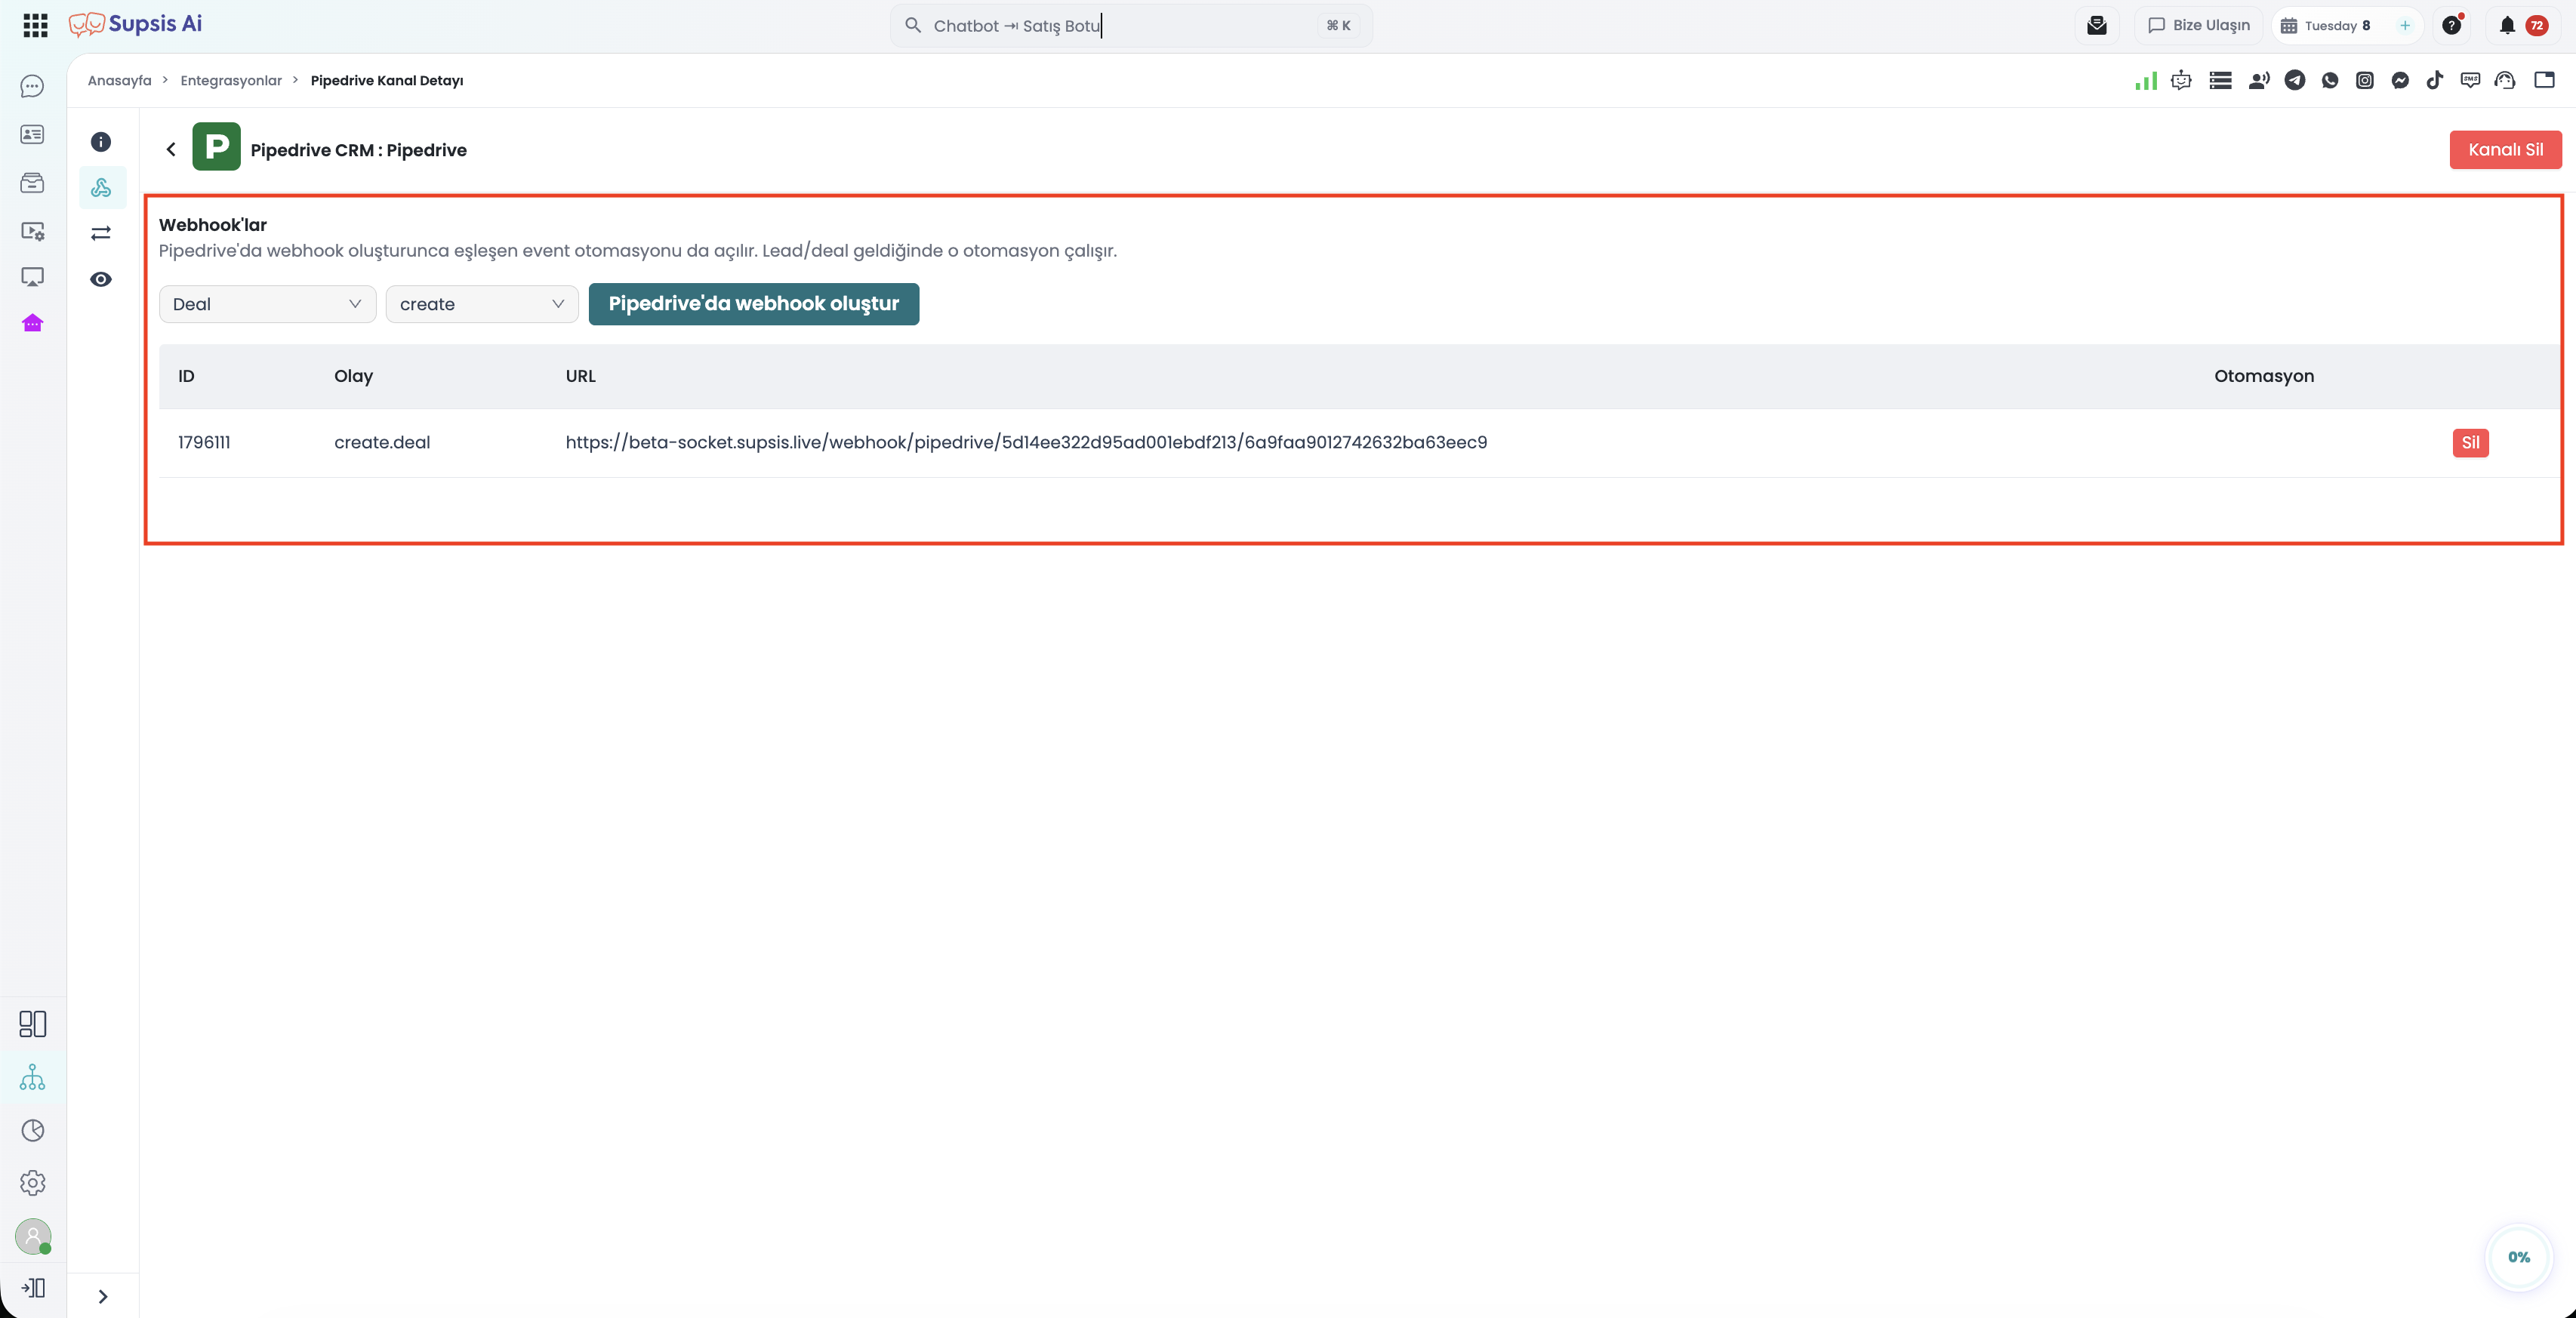
Task: Click the webhook URL text
Action: click(x=1026, y=442)
